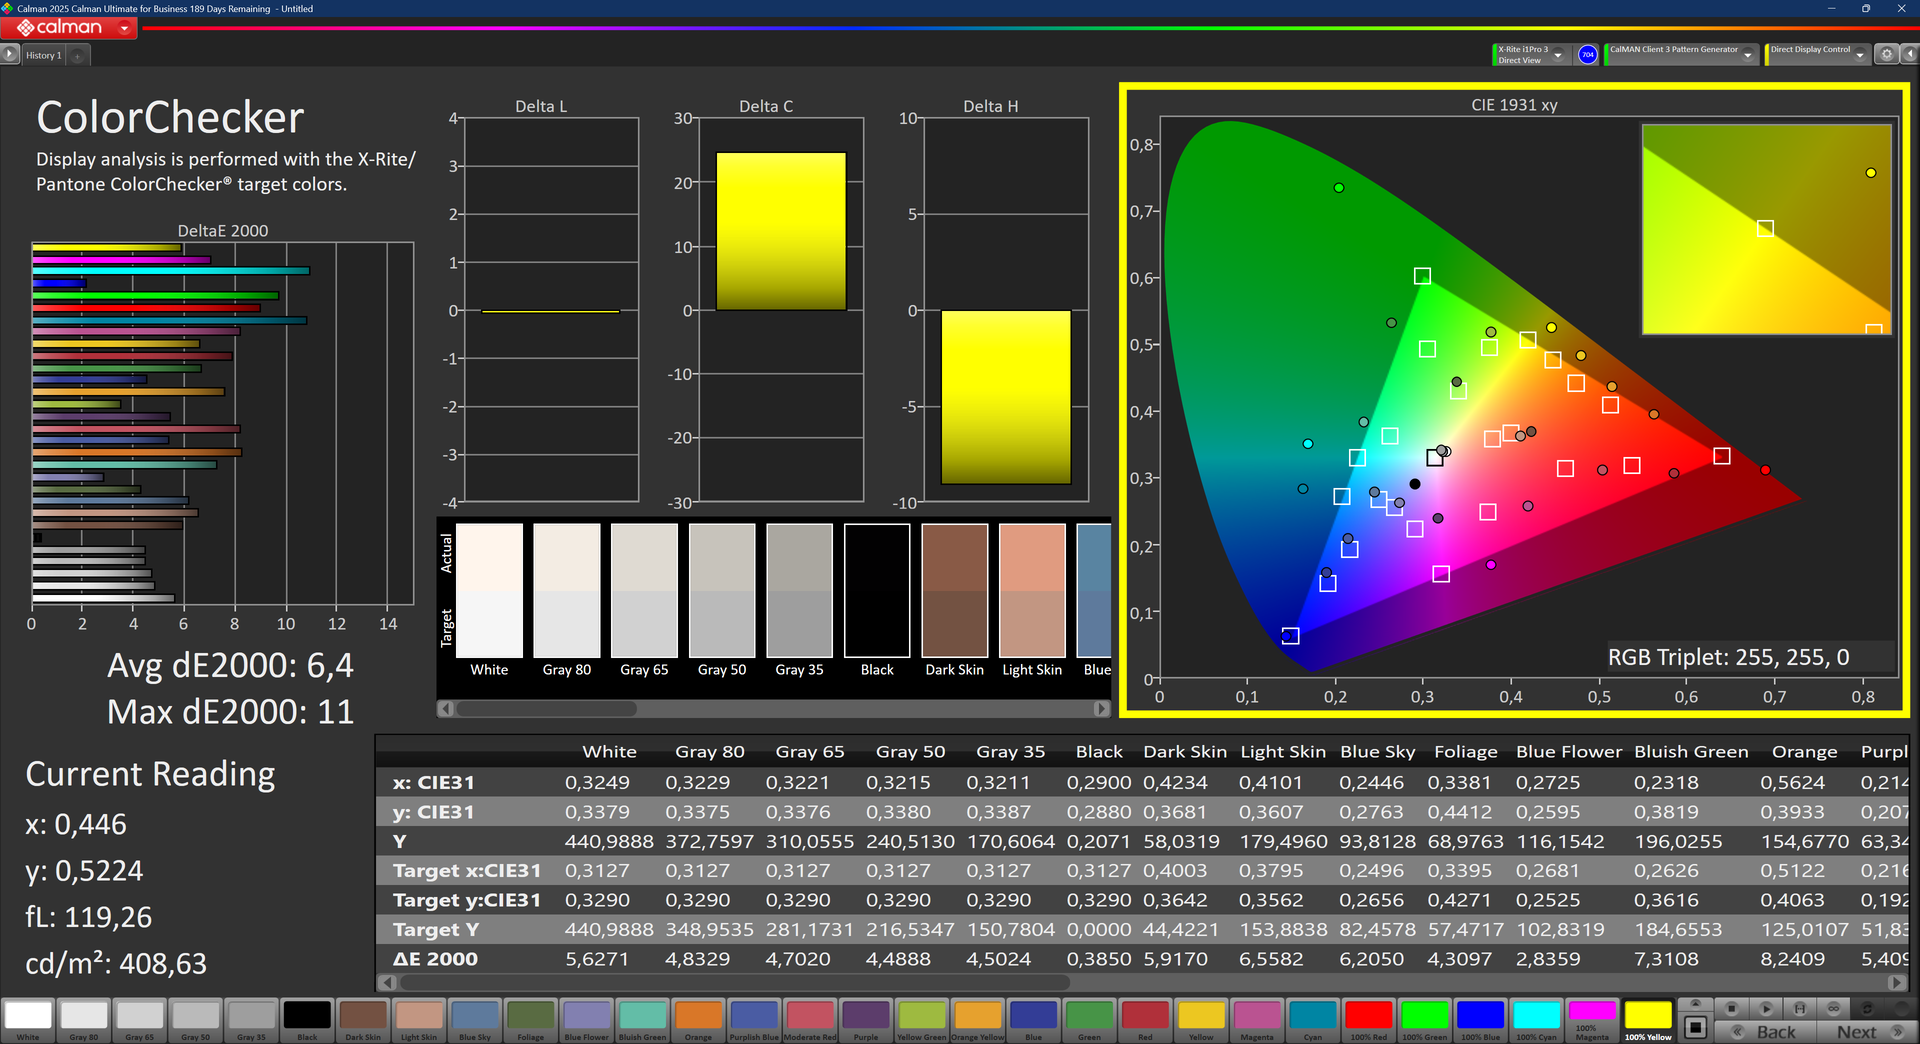Open the Calman main menu dropdown
Viewport: 1920px width, 1044px height.
pos(124,28)
